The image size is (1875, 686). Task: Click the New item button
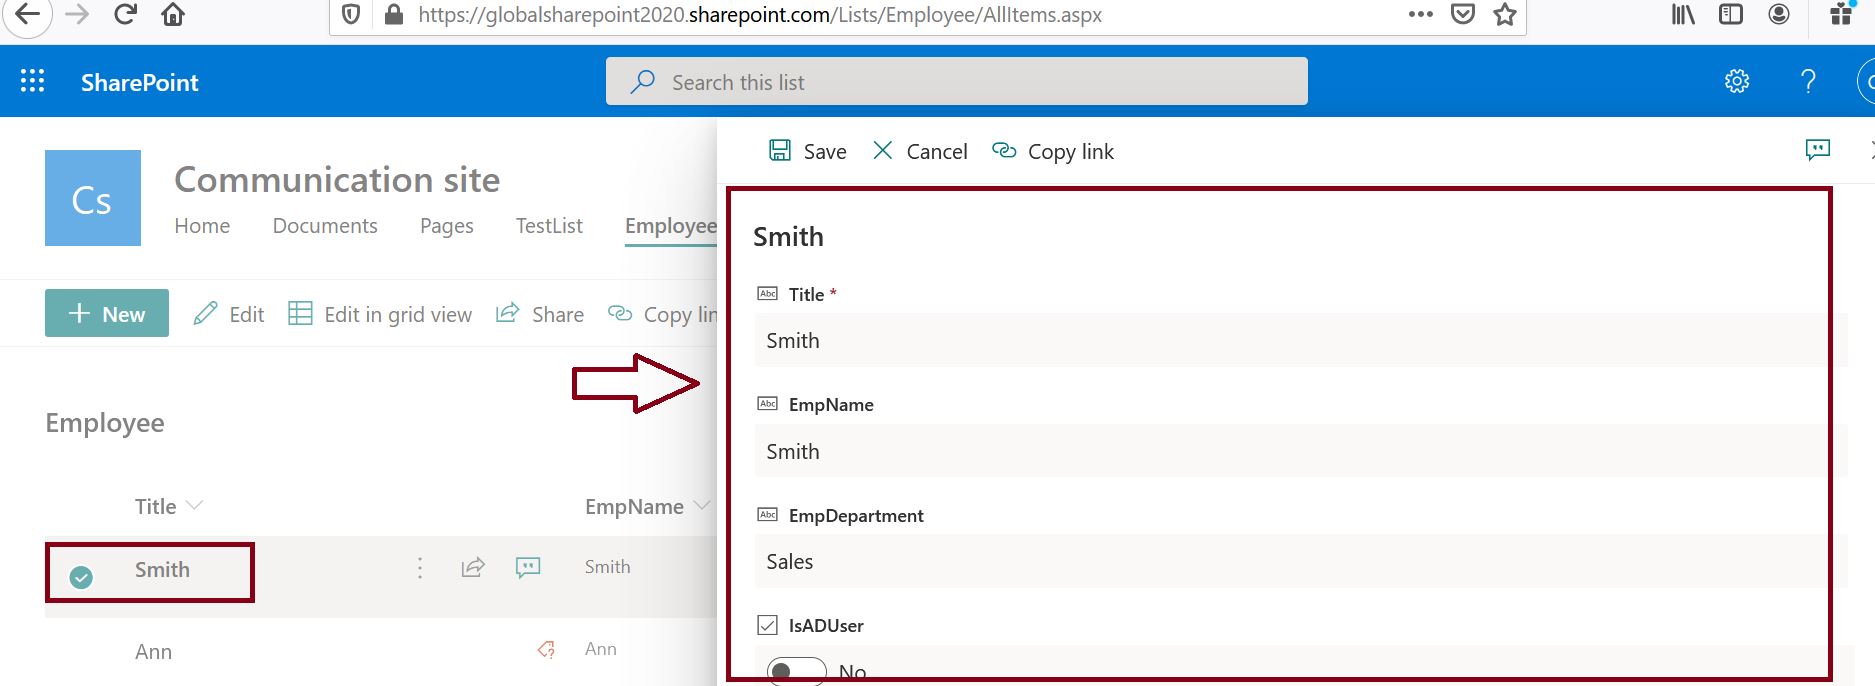pos(107,313)
